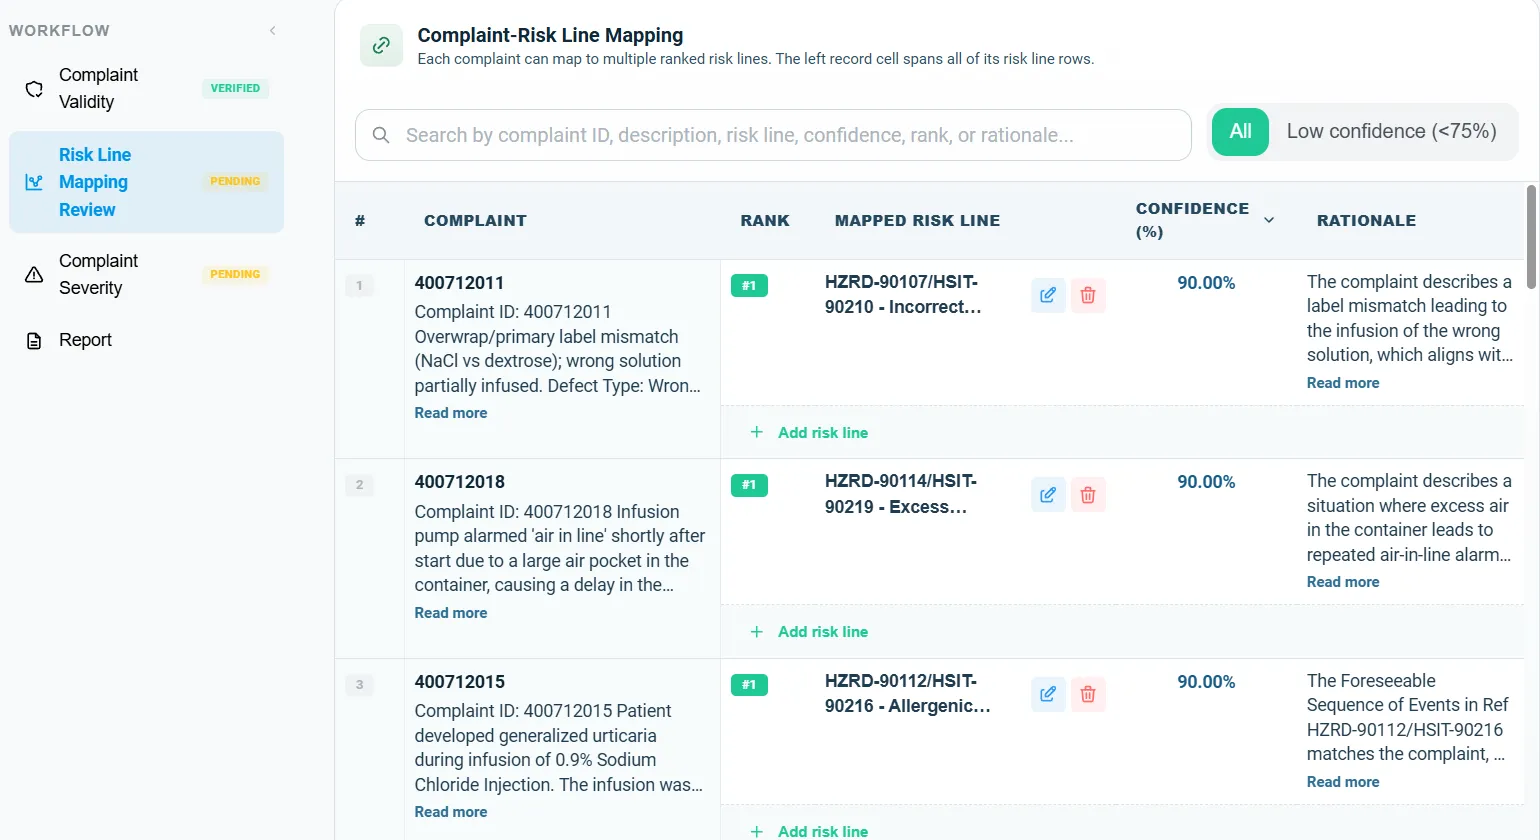
Task: Show only Low confidence (<75%) mappings
Action: click(1392, 132)
